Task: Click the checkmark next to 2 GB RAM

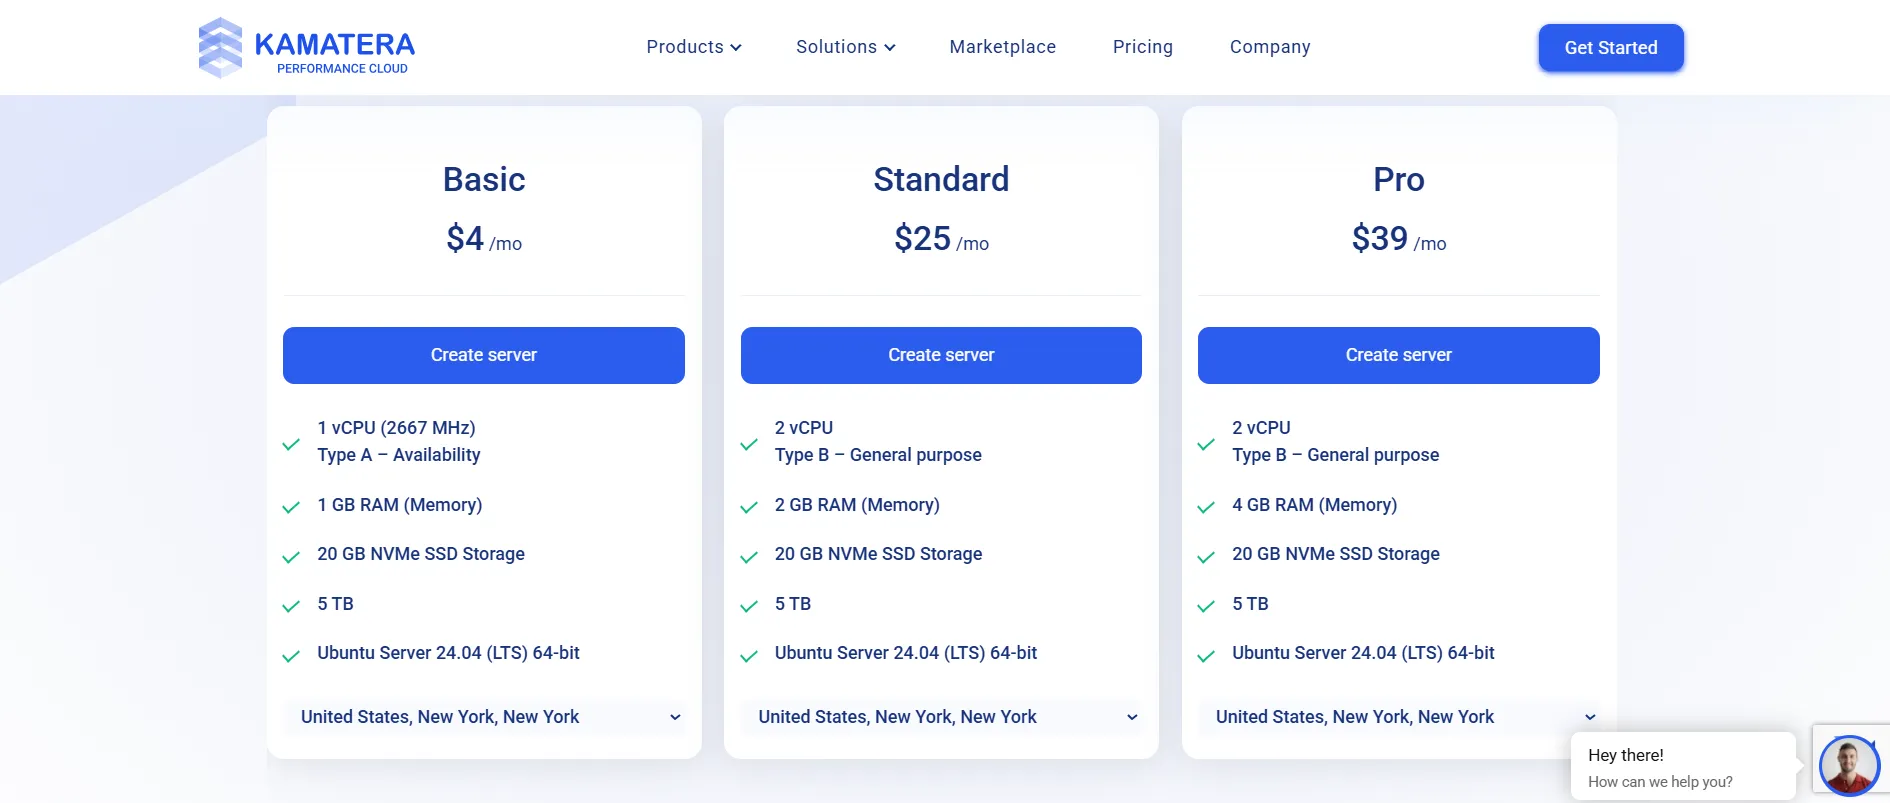Action: pos(748,507)
